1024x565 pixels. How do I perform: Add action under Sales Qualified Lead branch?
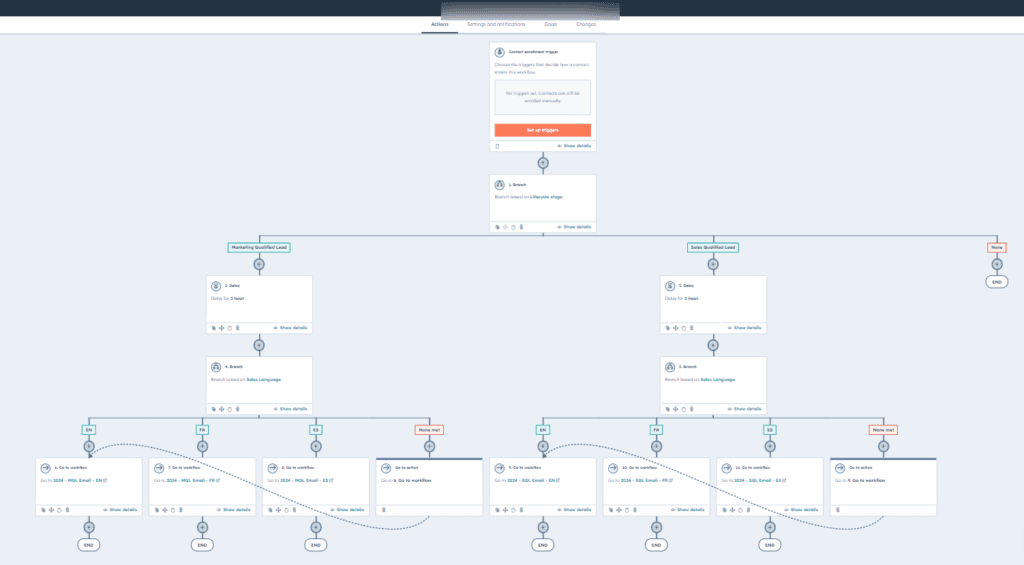coord(713,265)
